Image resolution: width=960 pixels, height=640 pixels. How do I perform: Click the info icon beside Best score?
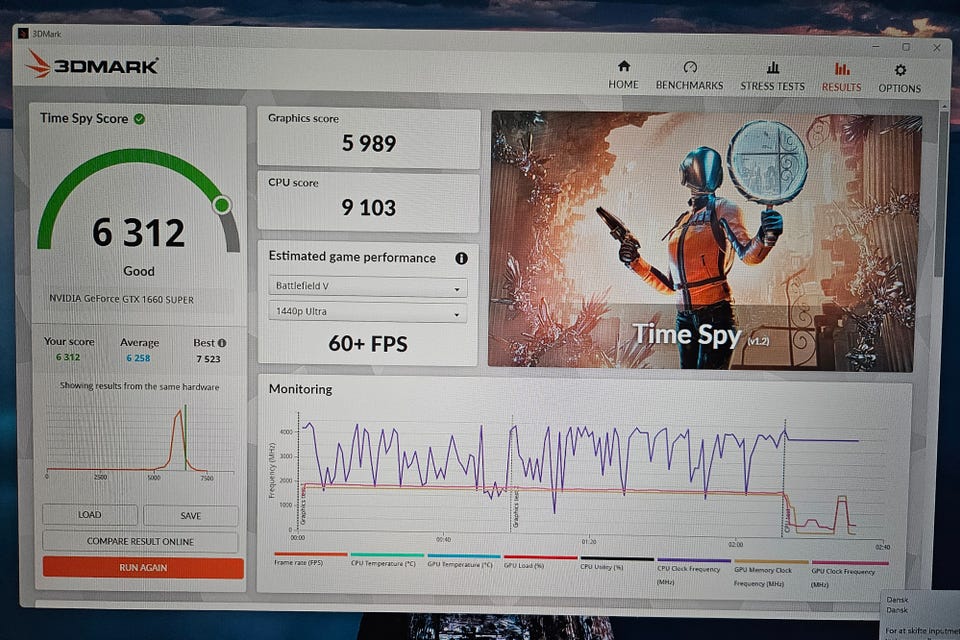[222, 343]
